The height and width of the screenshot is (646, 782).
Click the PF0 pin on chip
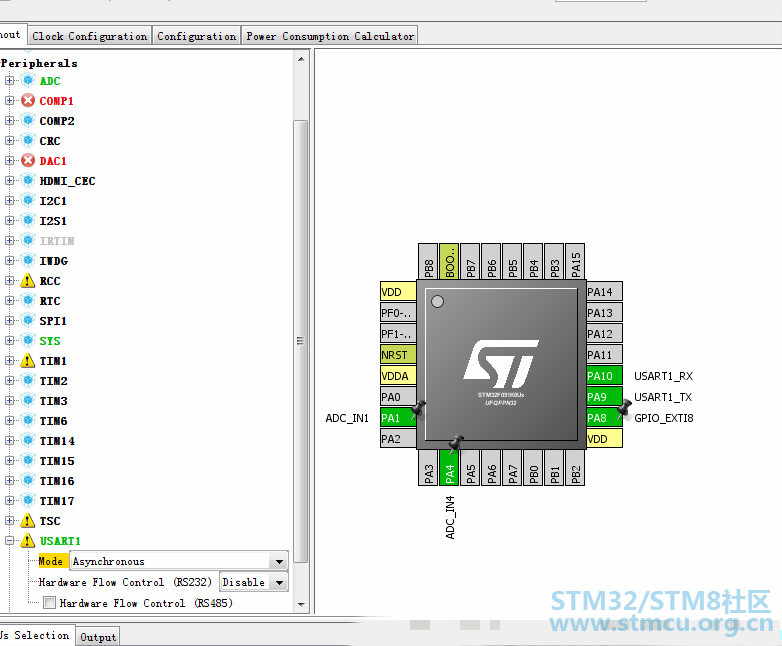tap(397, 313)
